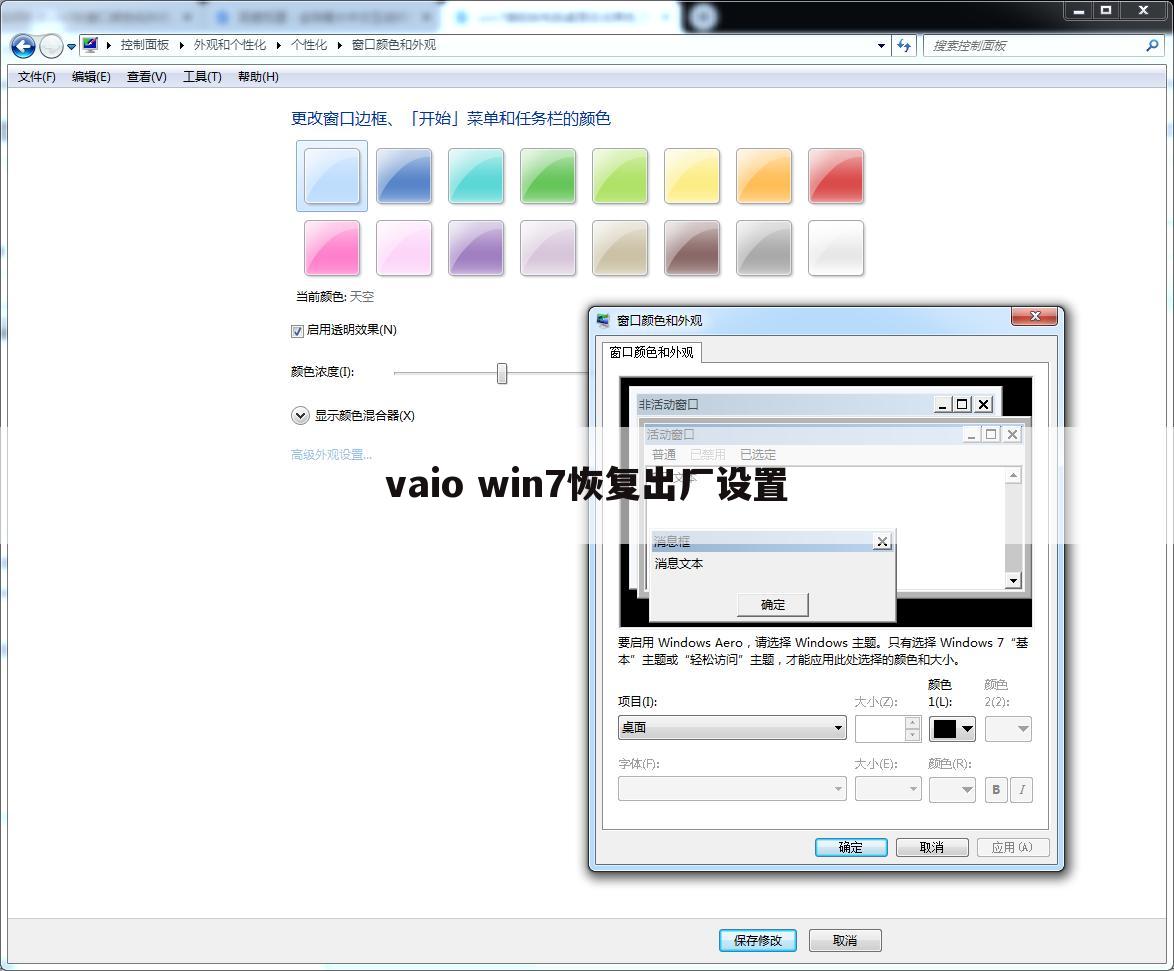
Task: Select the lime green color swatch
Action: click(620, 176)
